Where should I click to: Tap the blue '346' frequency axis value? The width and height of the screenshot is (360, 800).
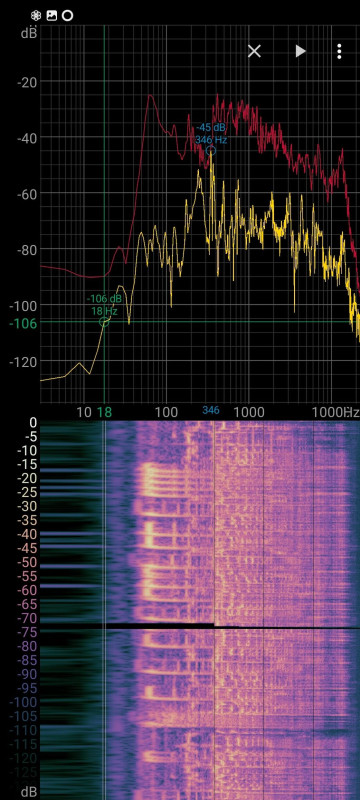click(211, 410)
